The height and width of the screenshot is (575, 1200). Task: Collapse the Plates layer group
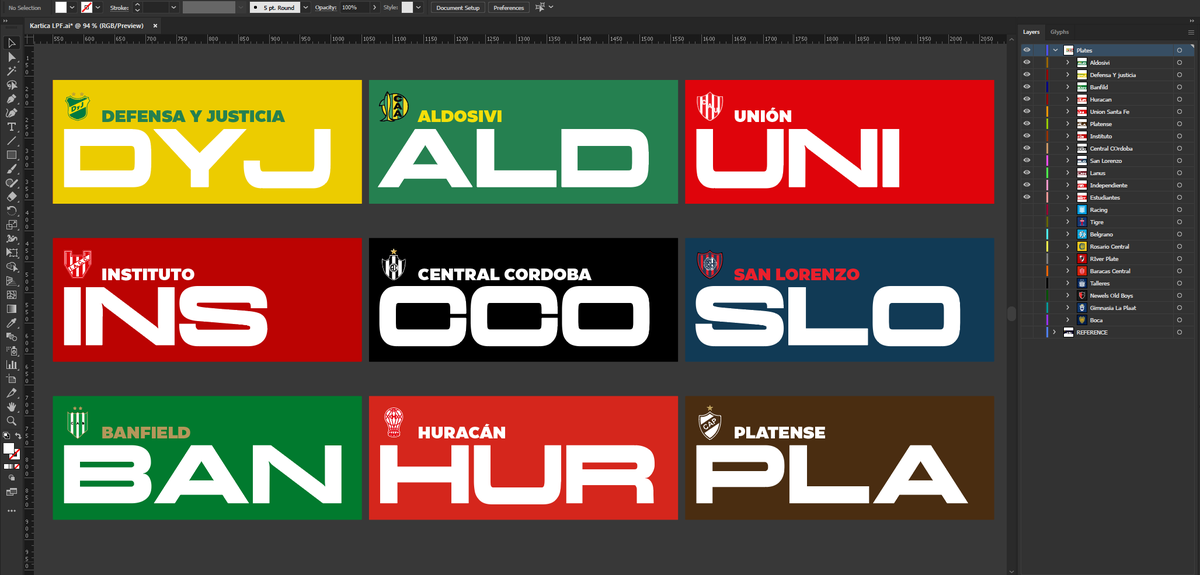coord(1055,50)
